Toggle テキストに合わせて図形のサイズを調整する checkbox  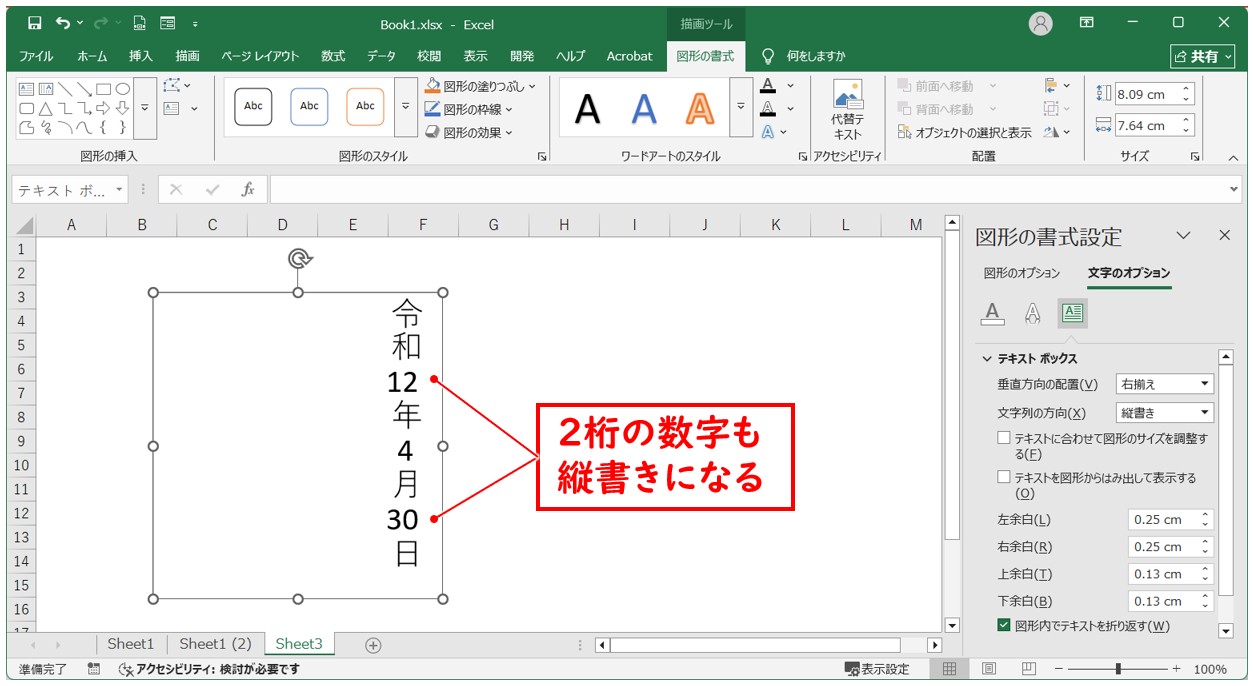(1004, 438)
